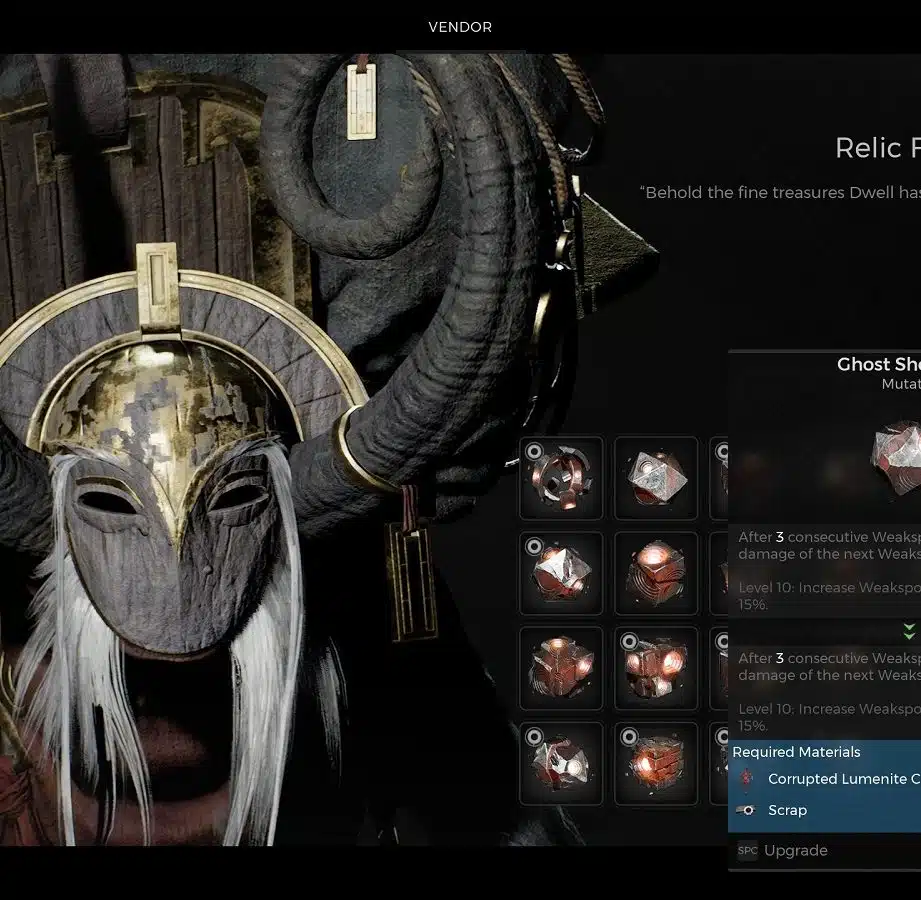
Task: Click the Corrupted Lumenite Crystal material icon
Action: pos(747,778)
